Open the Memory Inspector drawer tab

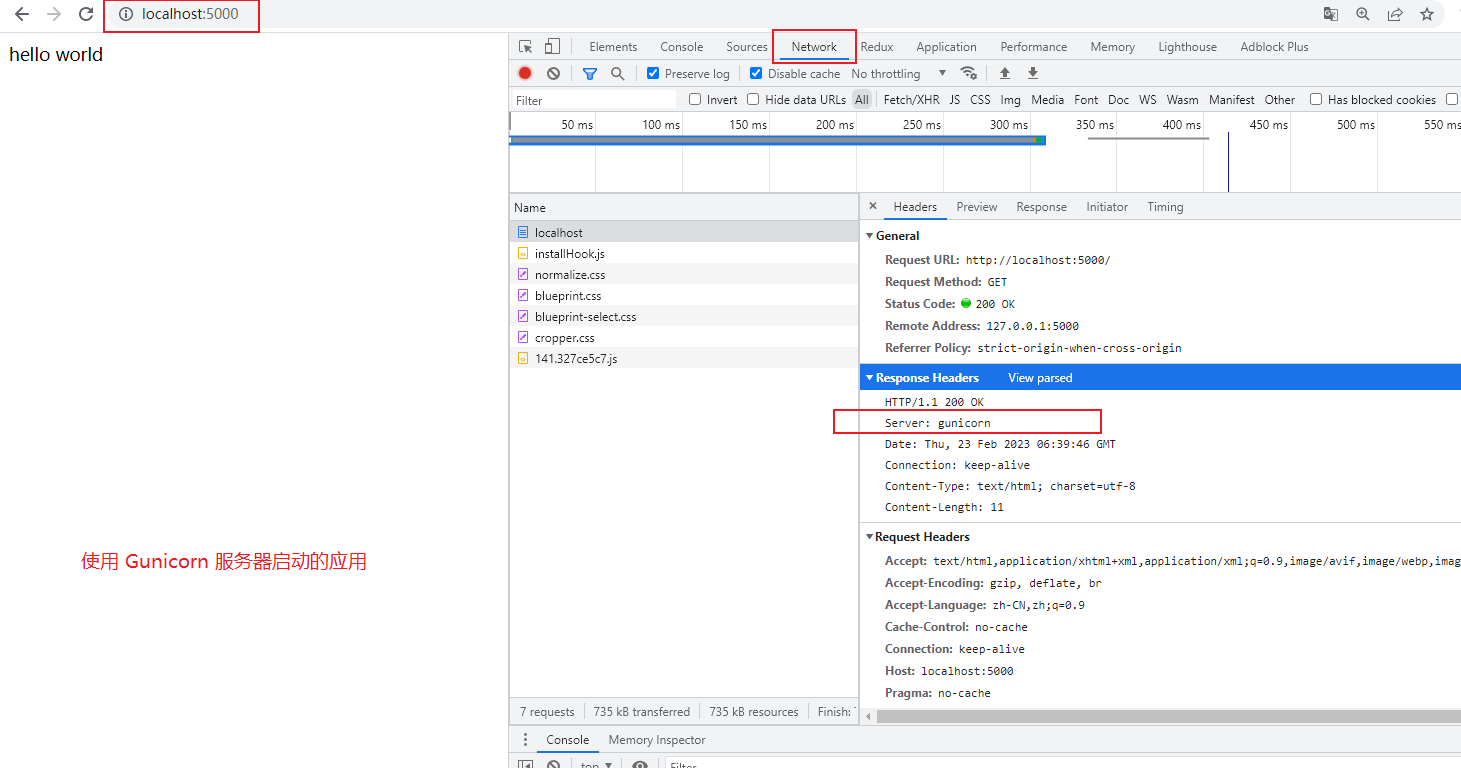tap(657, 740)
